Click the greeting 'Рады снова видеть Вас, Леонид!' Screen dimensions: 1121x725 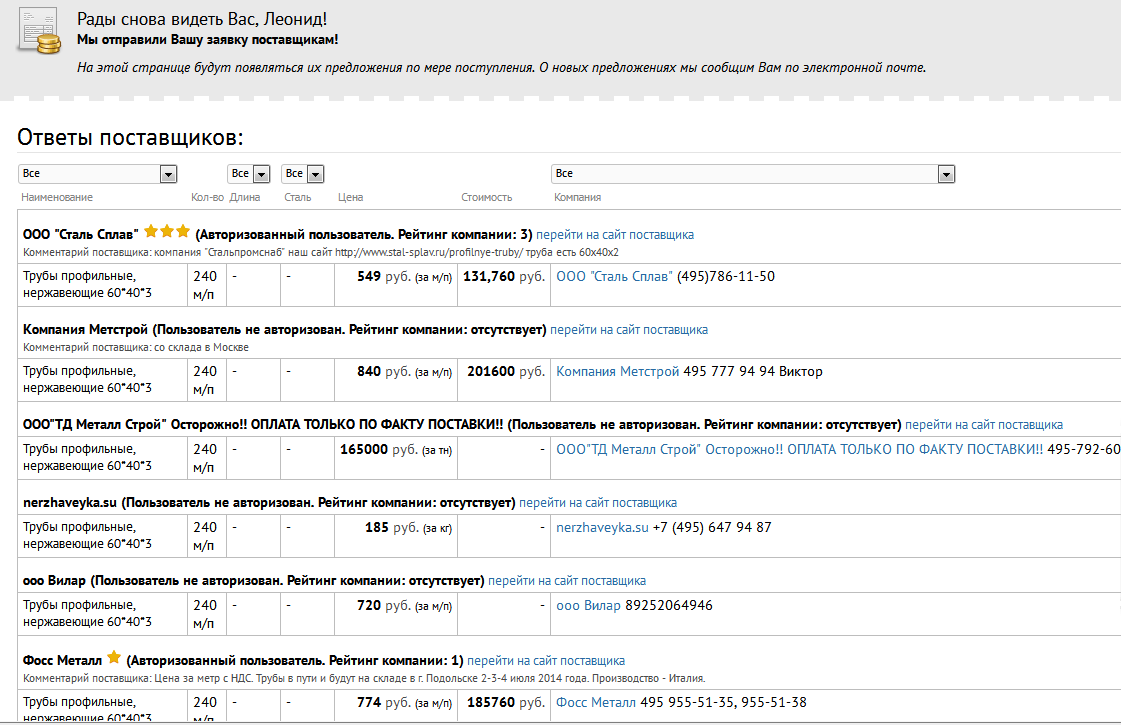[202, 19]
